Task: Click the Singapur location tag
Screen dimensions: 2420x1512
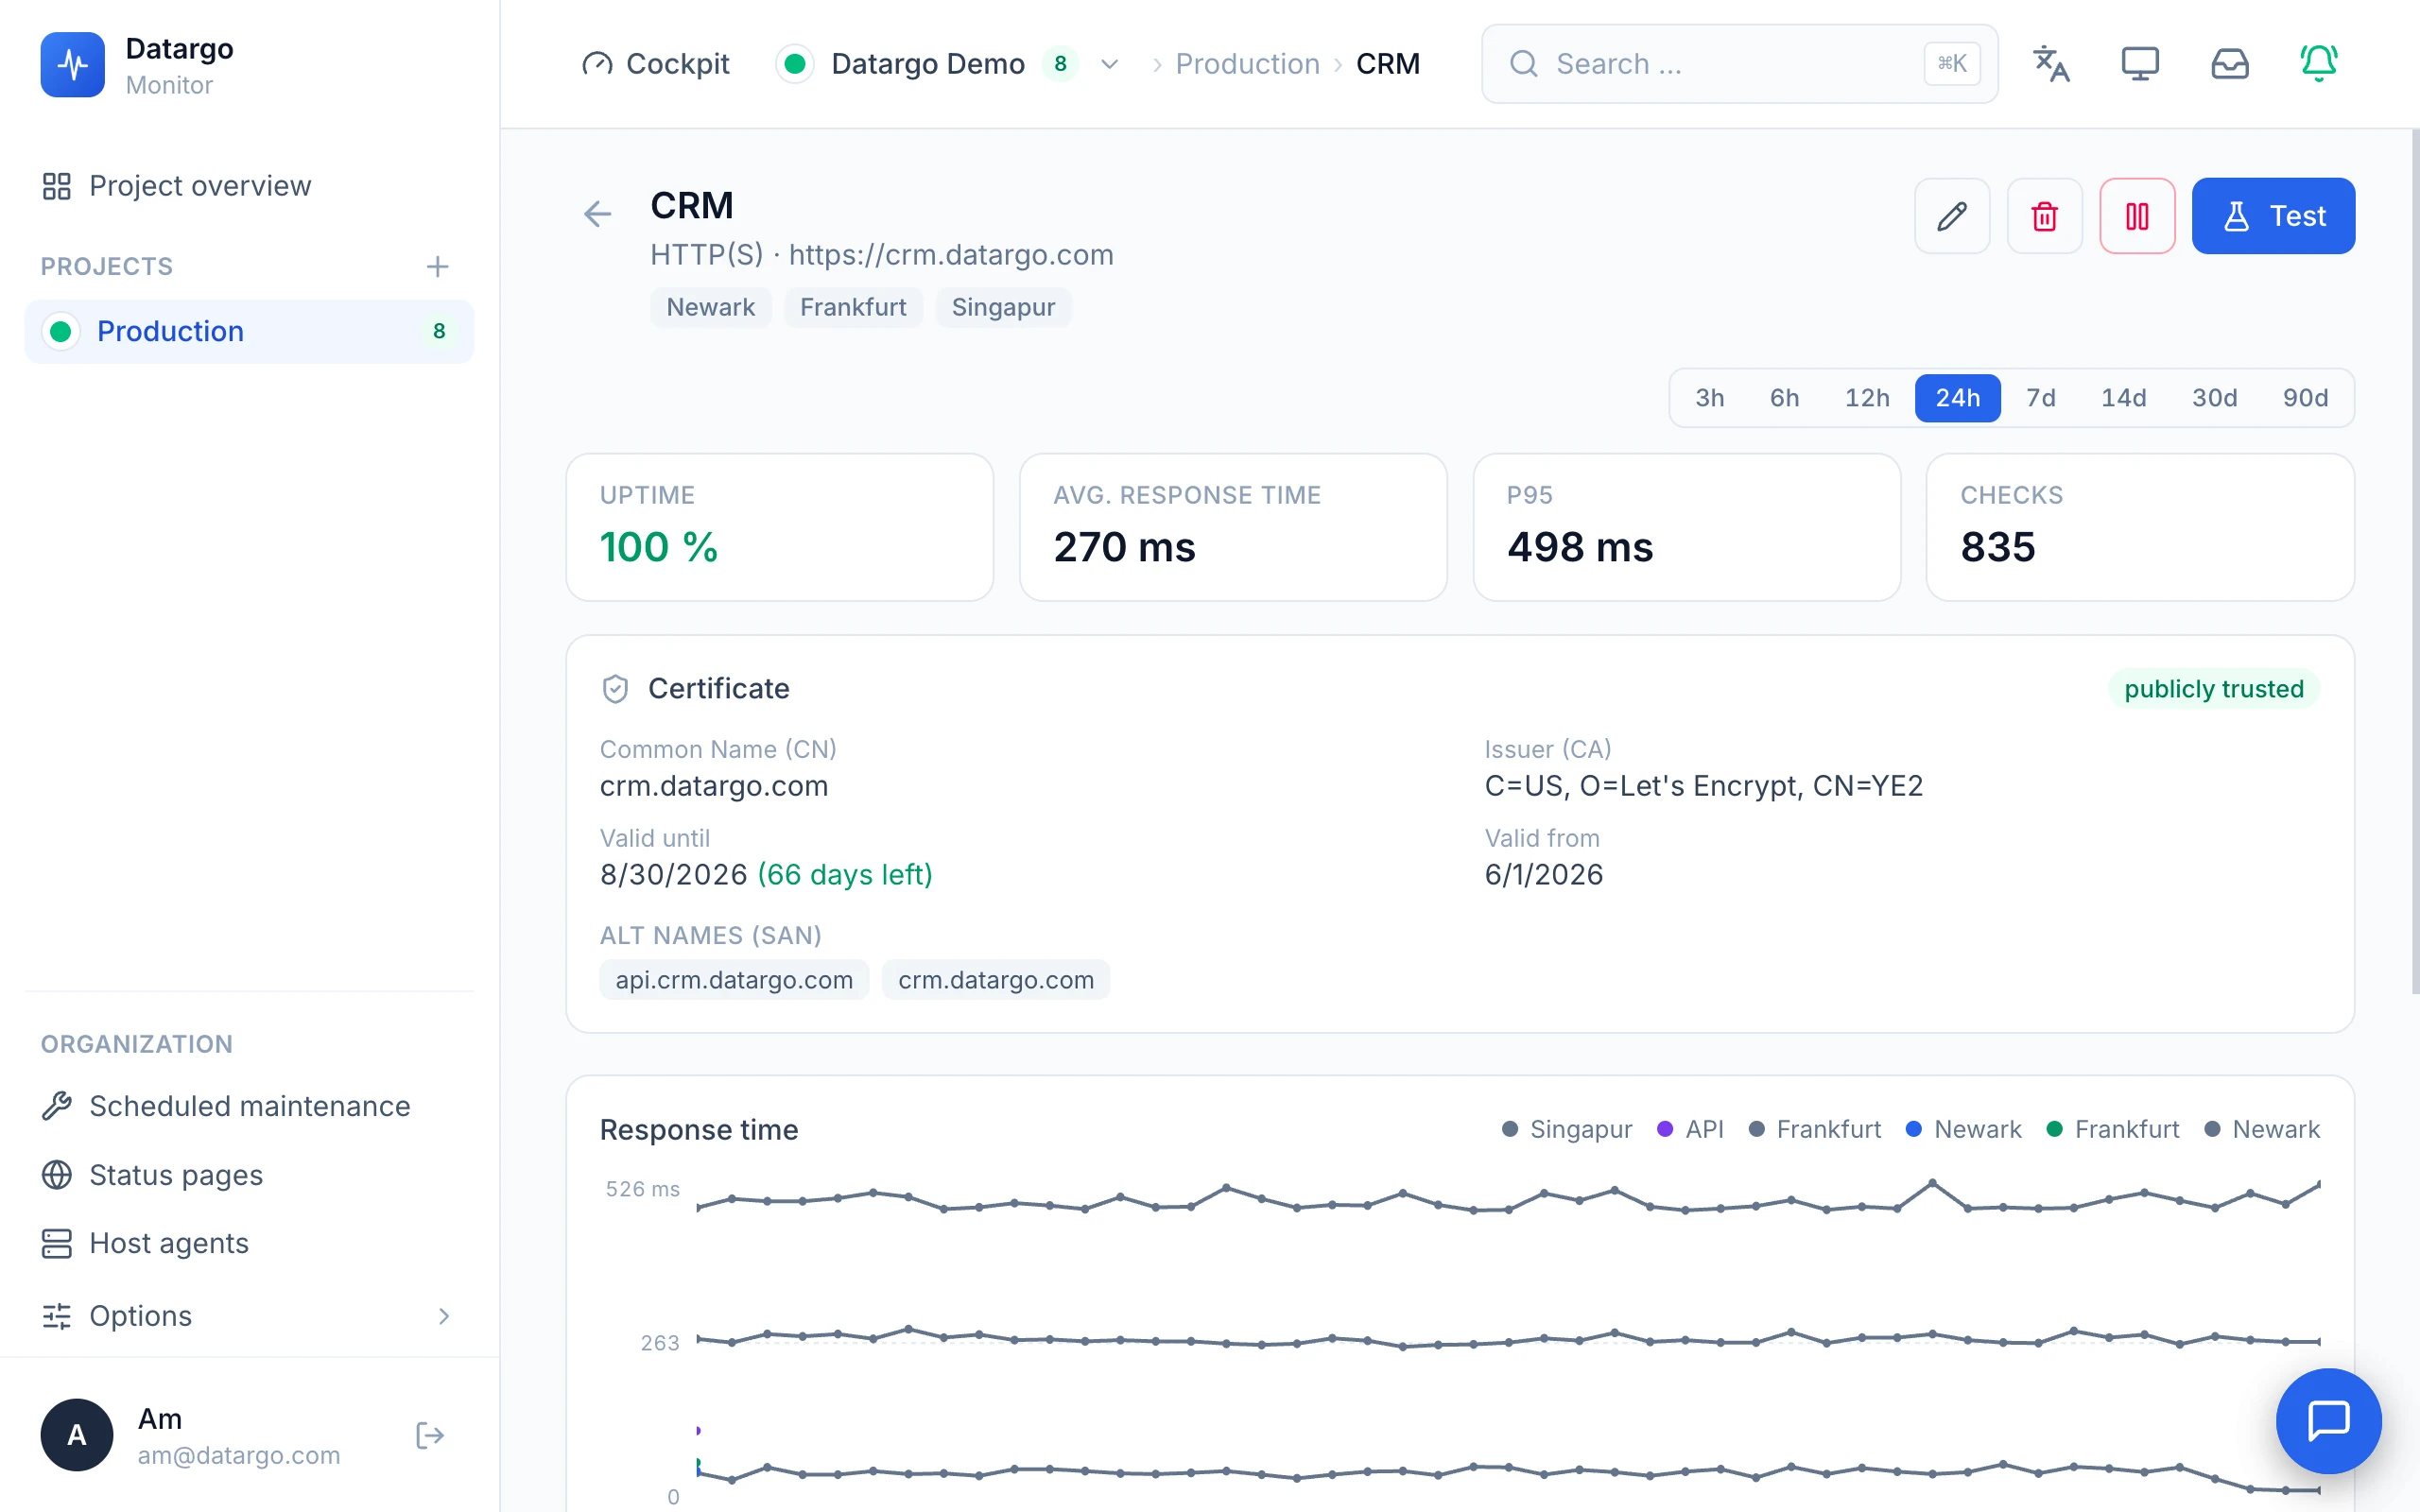Action: (x=1003, y=307)
